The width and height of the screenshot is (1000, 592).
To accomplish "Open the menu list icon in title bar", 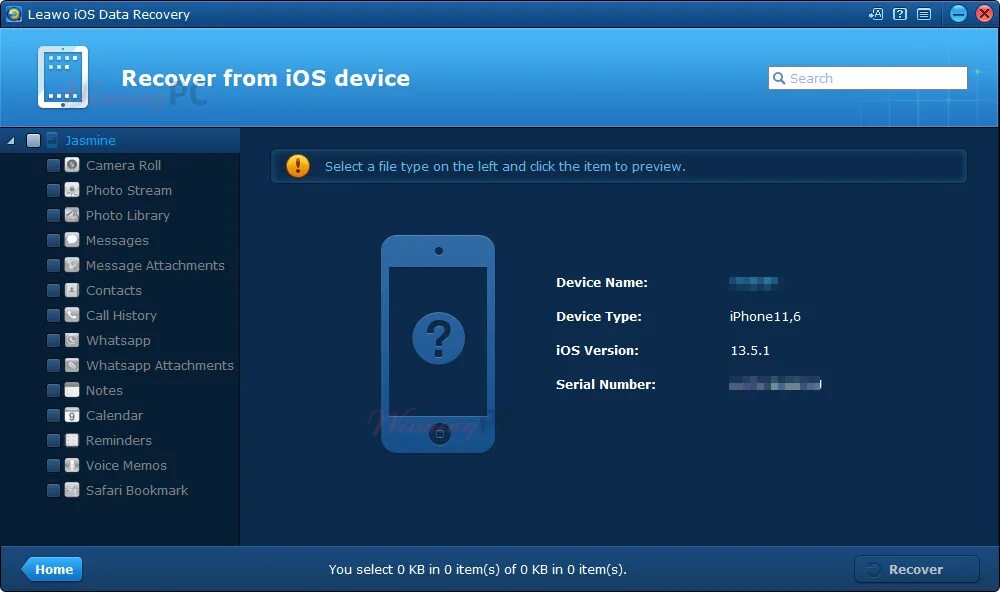I will [x=924, y=14].
